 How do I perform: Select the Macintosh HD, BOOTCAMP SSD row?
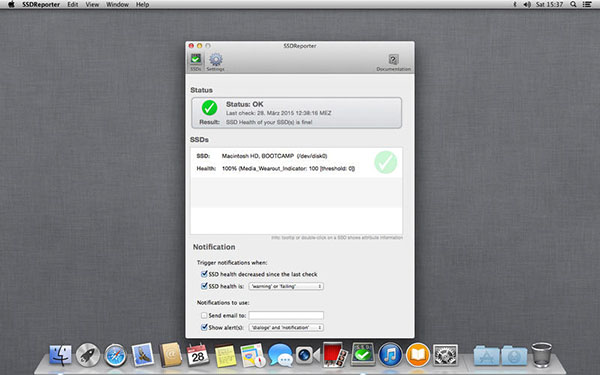click(296, 162)
